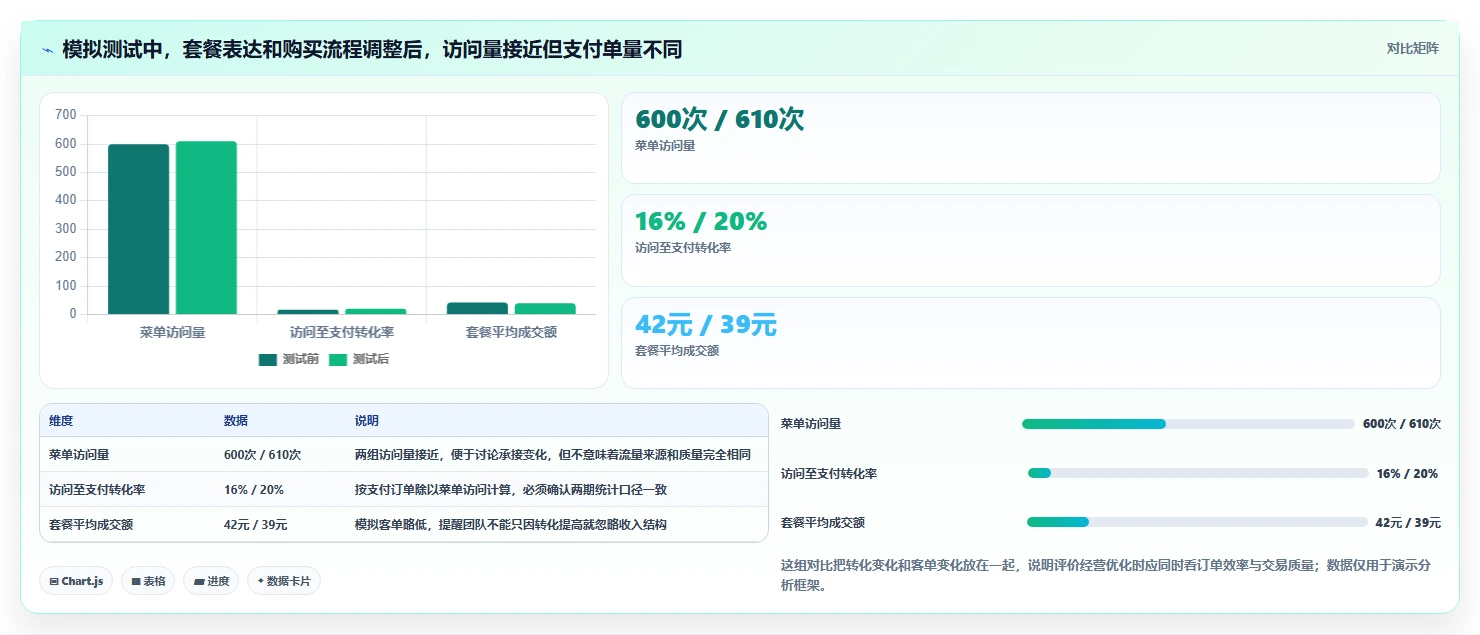The height and width of the screenshot is (635, 1480).
Task: Select the 数据卡片 tag chip
Action: (284, 581)
